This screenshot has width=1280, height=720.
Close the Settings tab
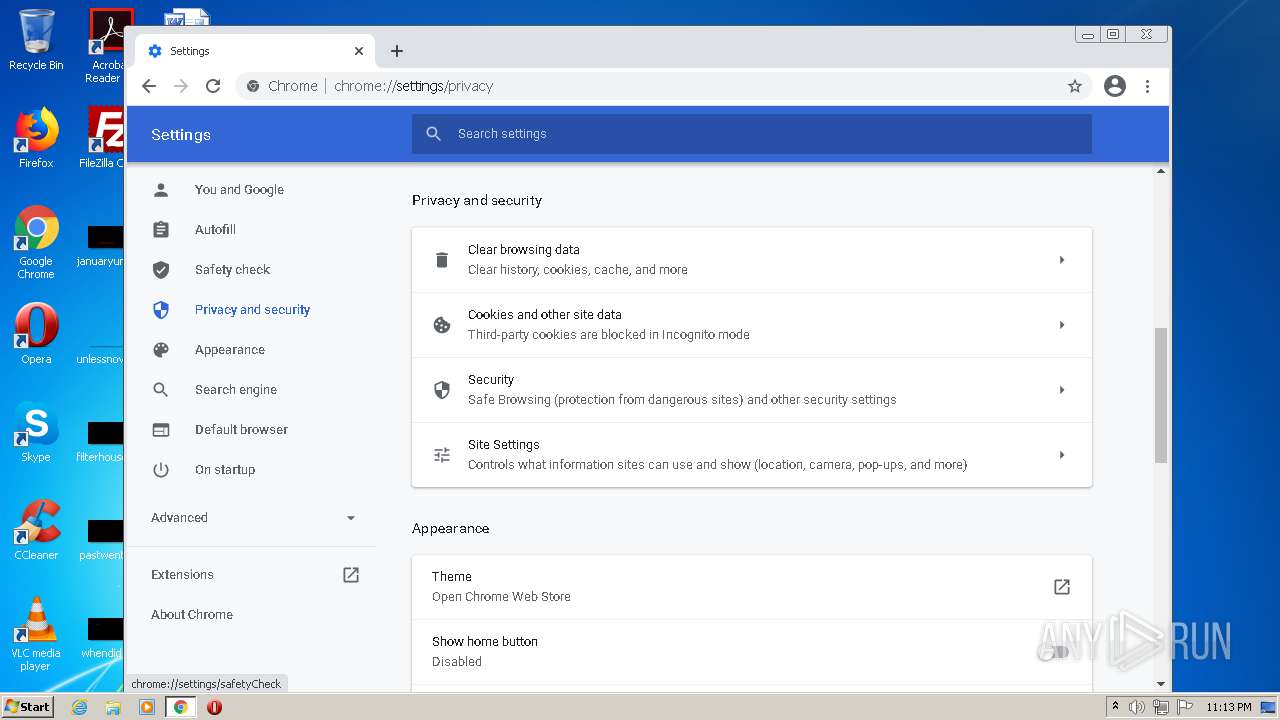359,51
